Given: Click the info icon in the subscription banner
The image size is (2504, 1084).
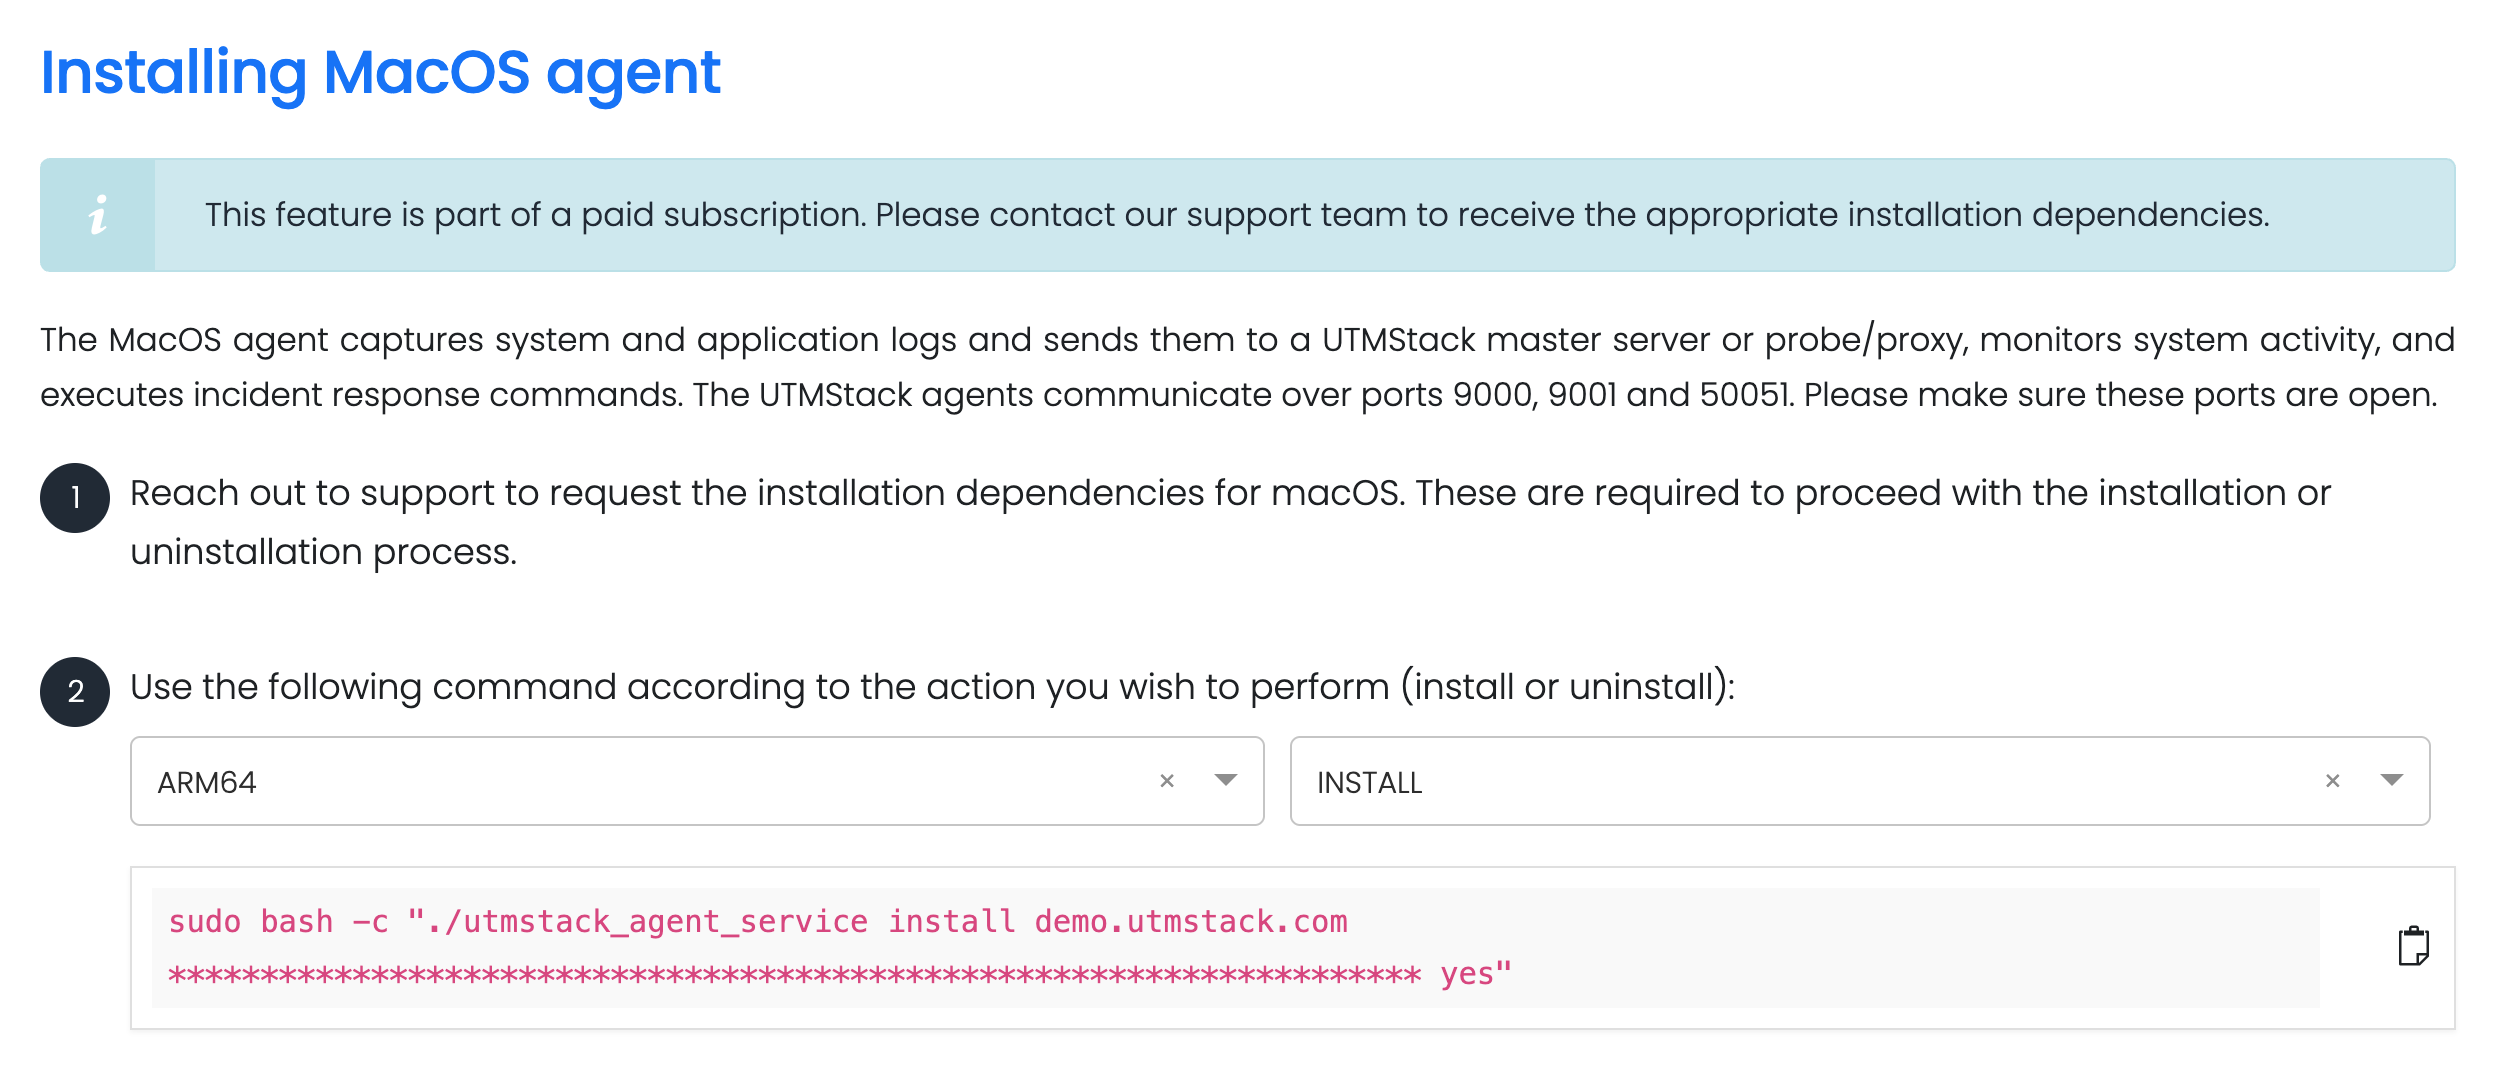Looking at the screenshot, I should coord(98,215).
